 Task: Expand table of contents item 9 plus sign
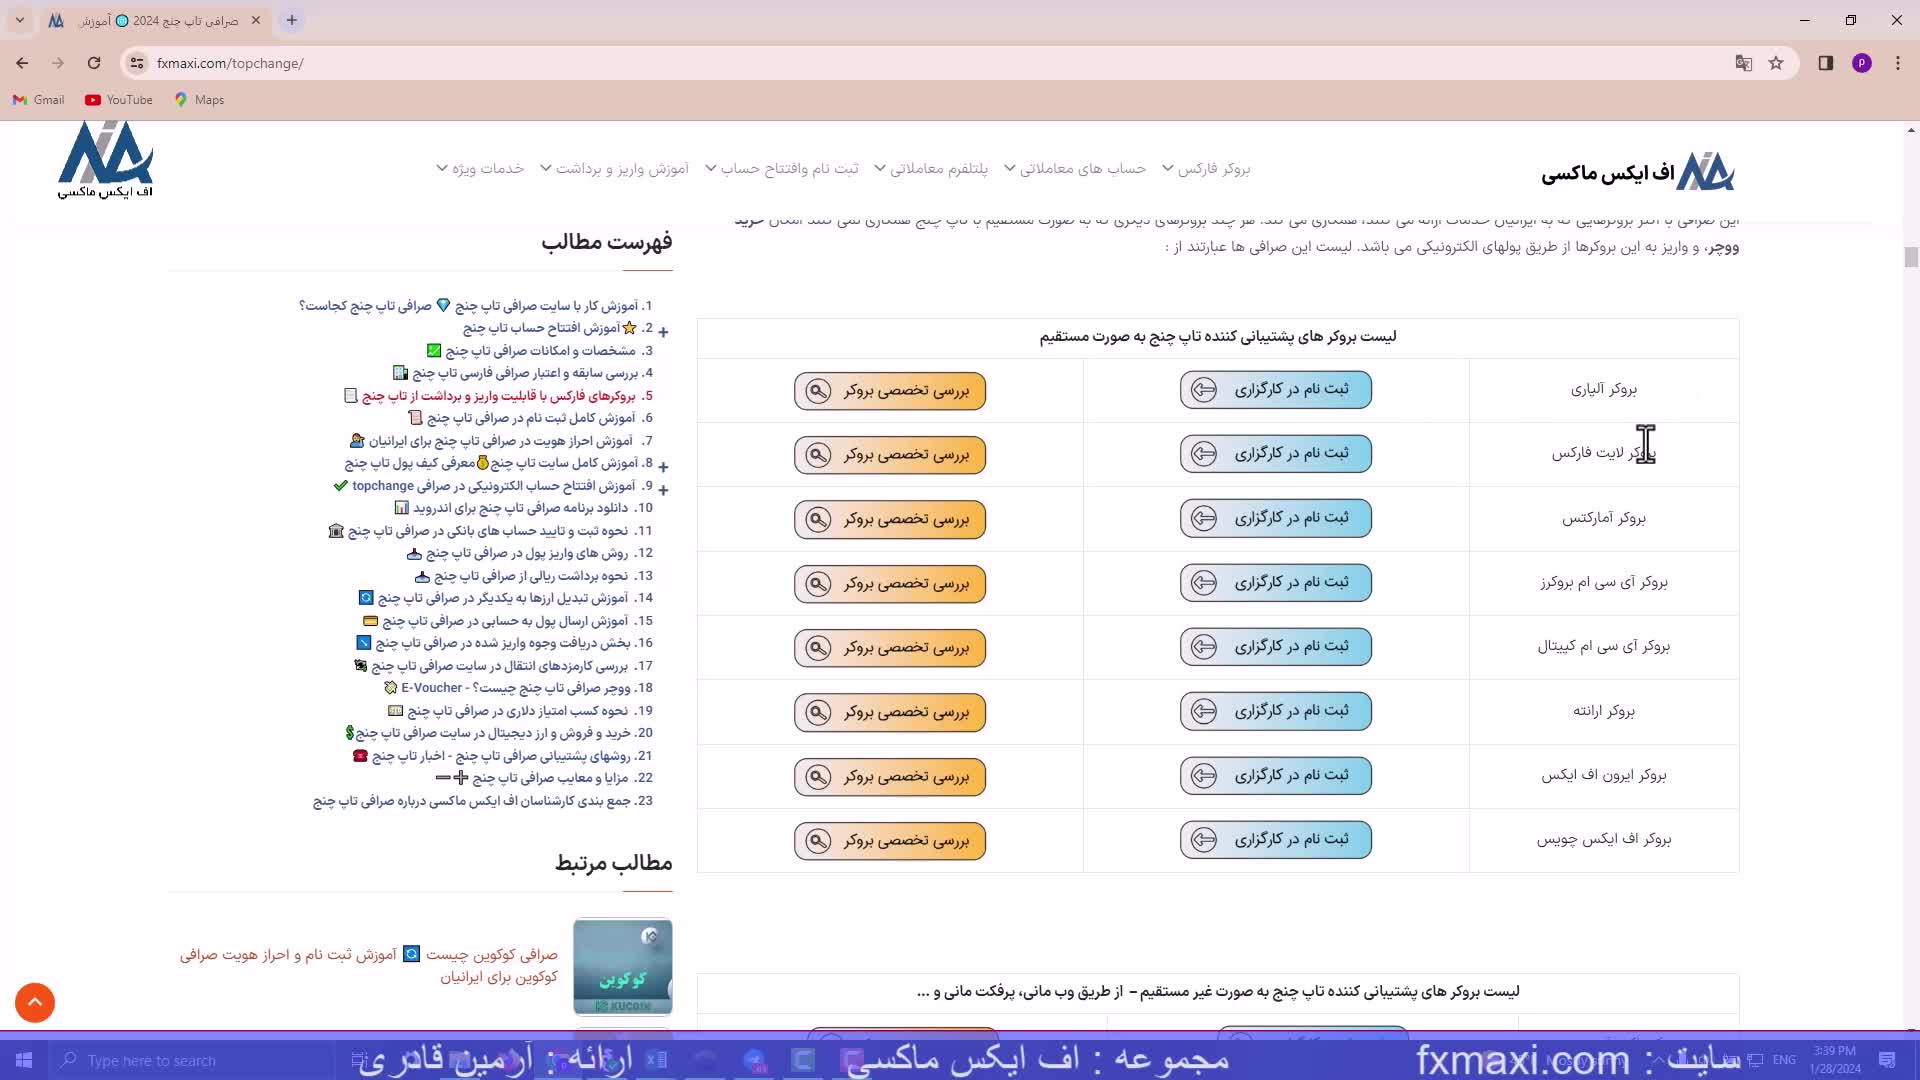pos(663,489)
